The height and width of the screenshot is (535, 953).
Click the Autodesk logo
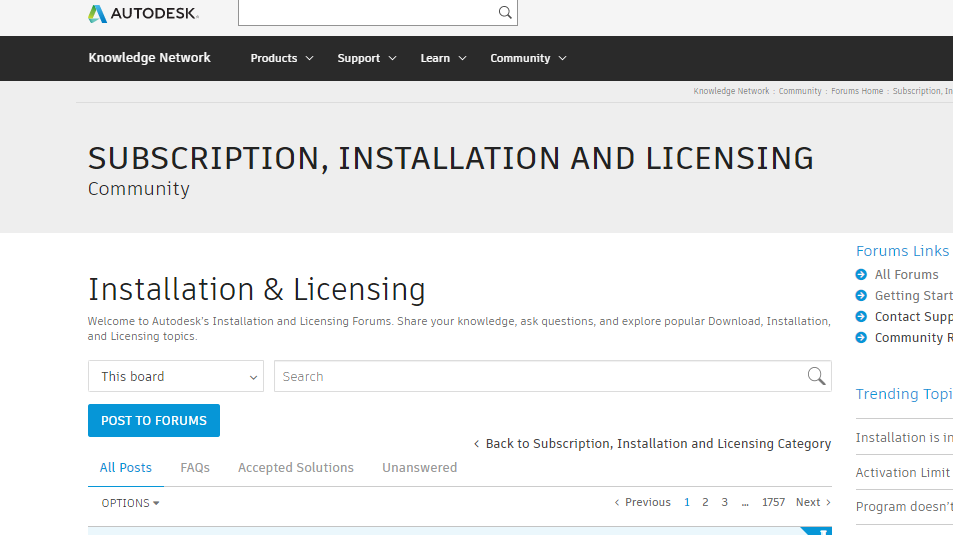tap(143, 13)
